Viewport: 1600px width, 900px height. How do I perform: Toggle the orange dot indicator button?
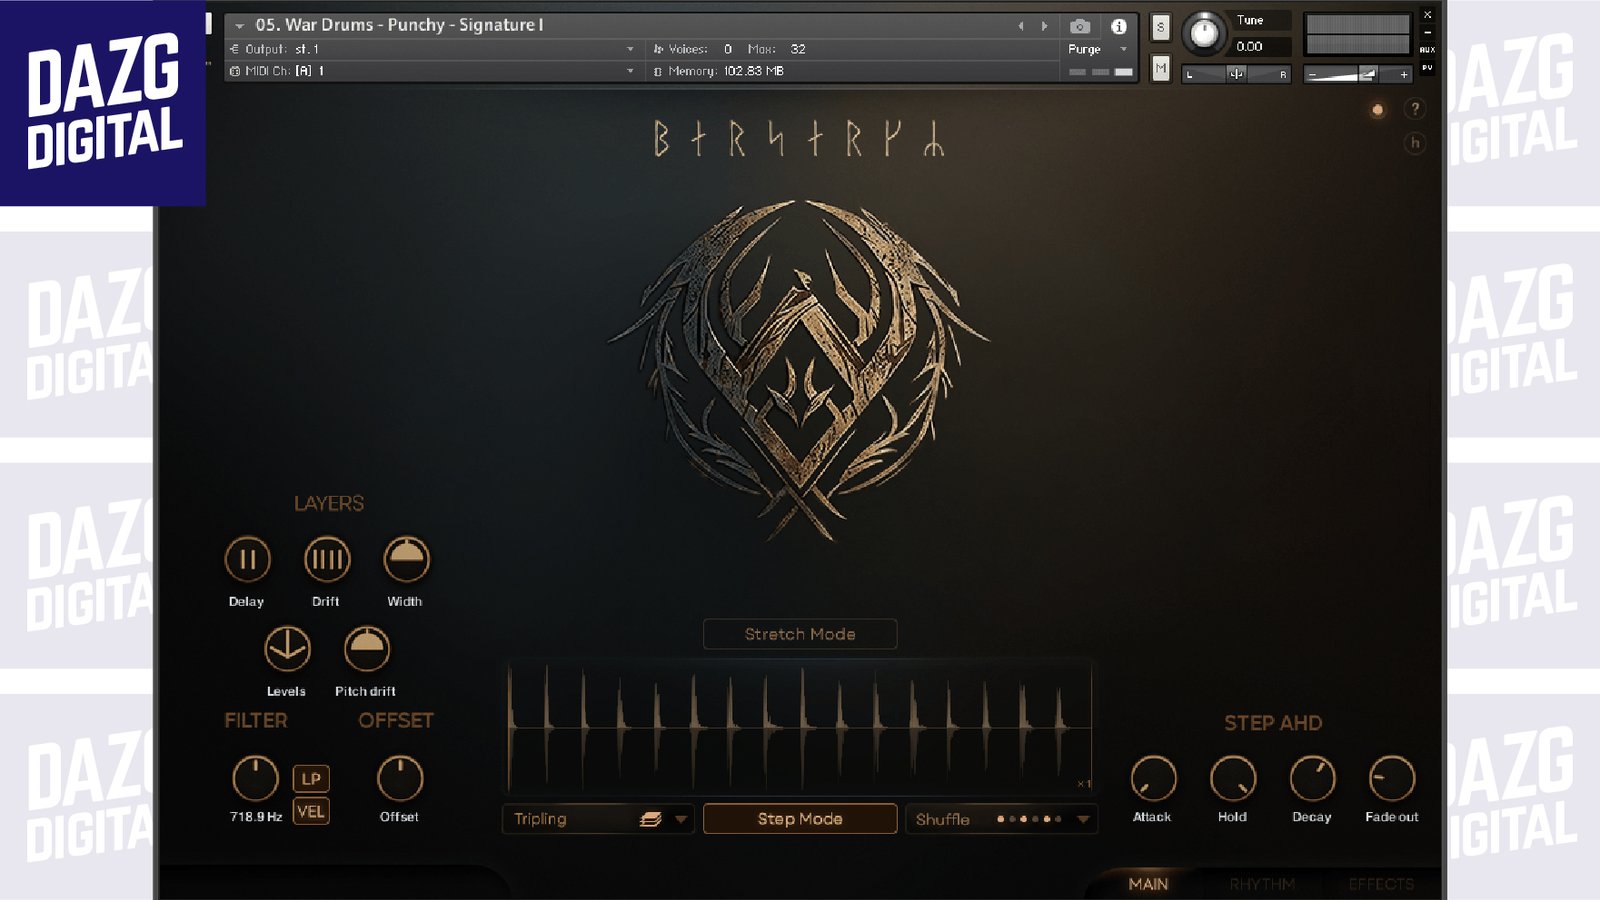(1378, 110)
